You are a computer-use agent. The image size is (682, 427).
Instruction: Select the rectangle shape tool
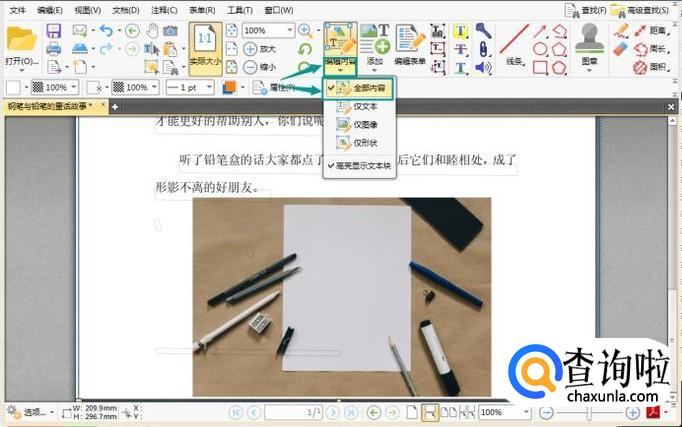540,67
